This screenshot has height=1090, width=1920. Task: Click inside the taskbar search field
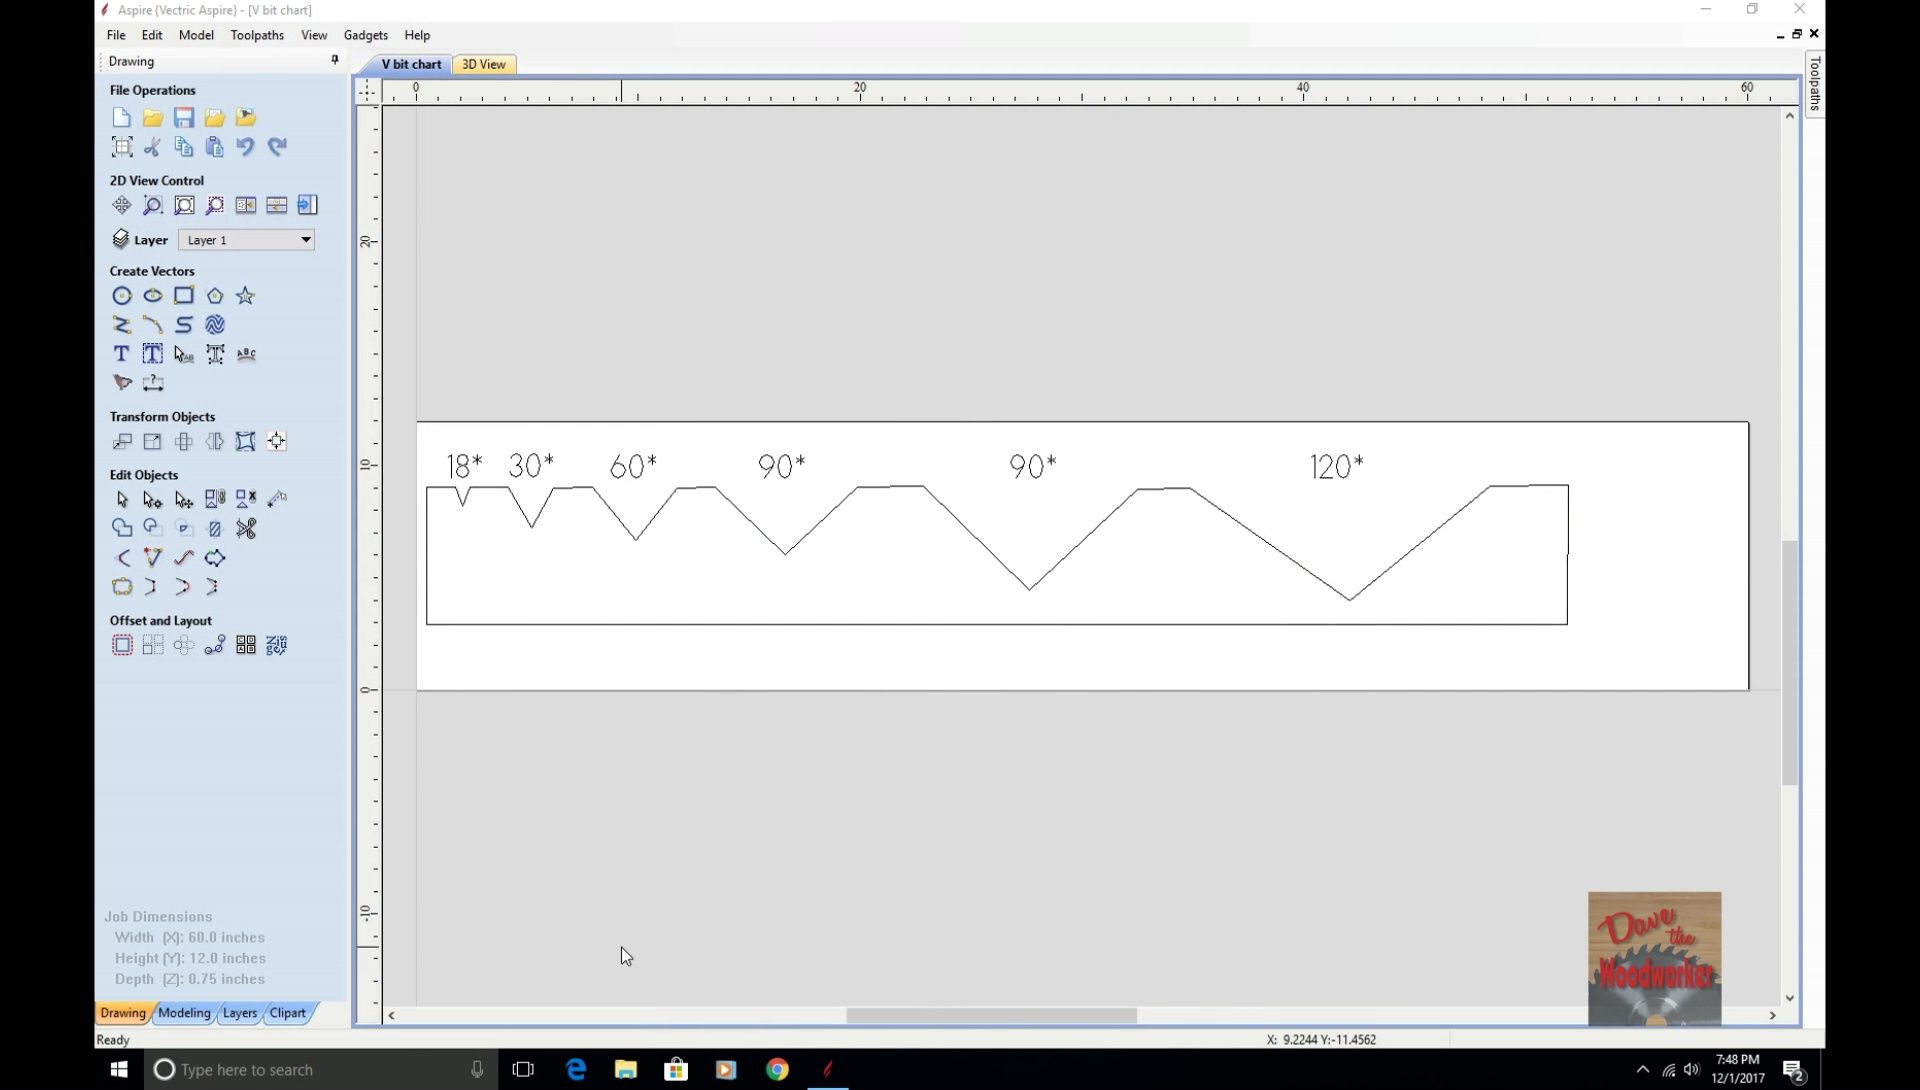(x=300, y=1069)
